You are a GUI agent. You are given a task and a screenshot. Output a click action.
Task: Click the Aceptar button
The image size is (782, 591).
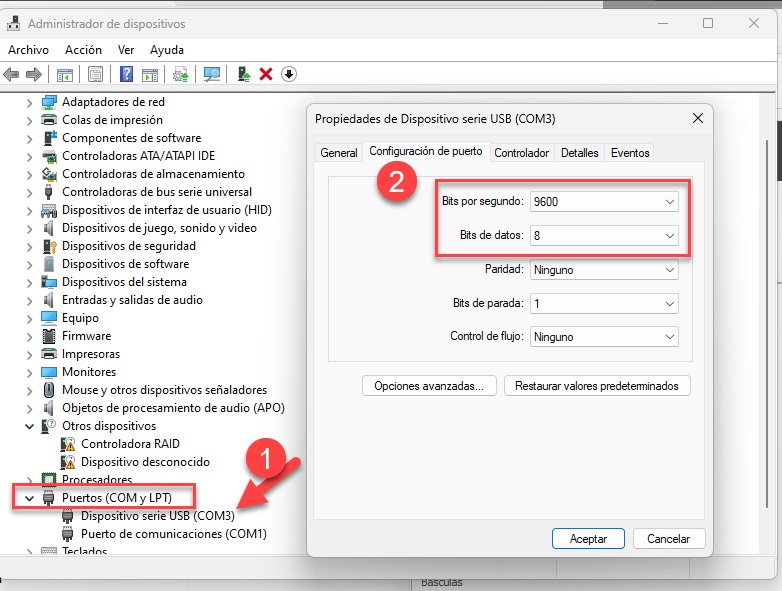pyautogui.click(x=588, y=539)
